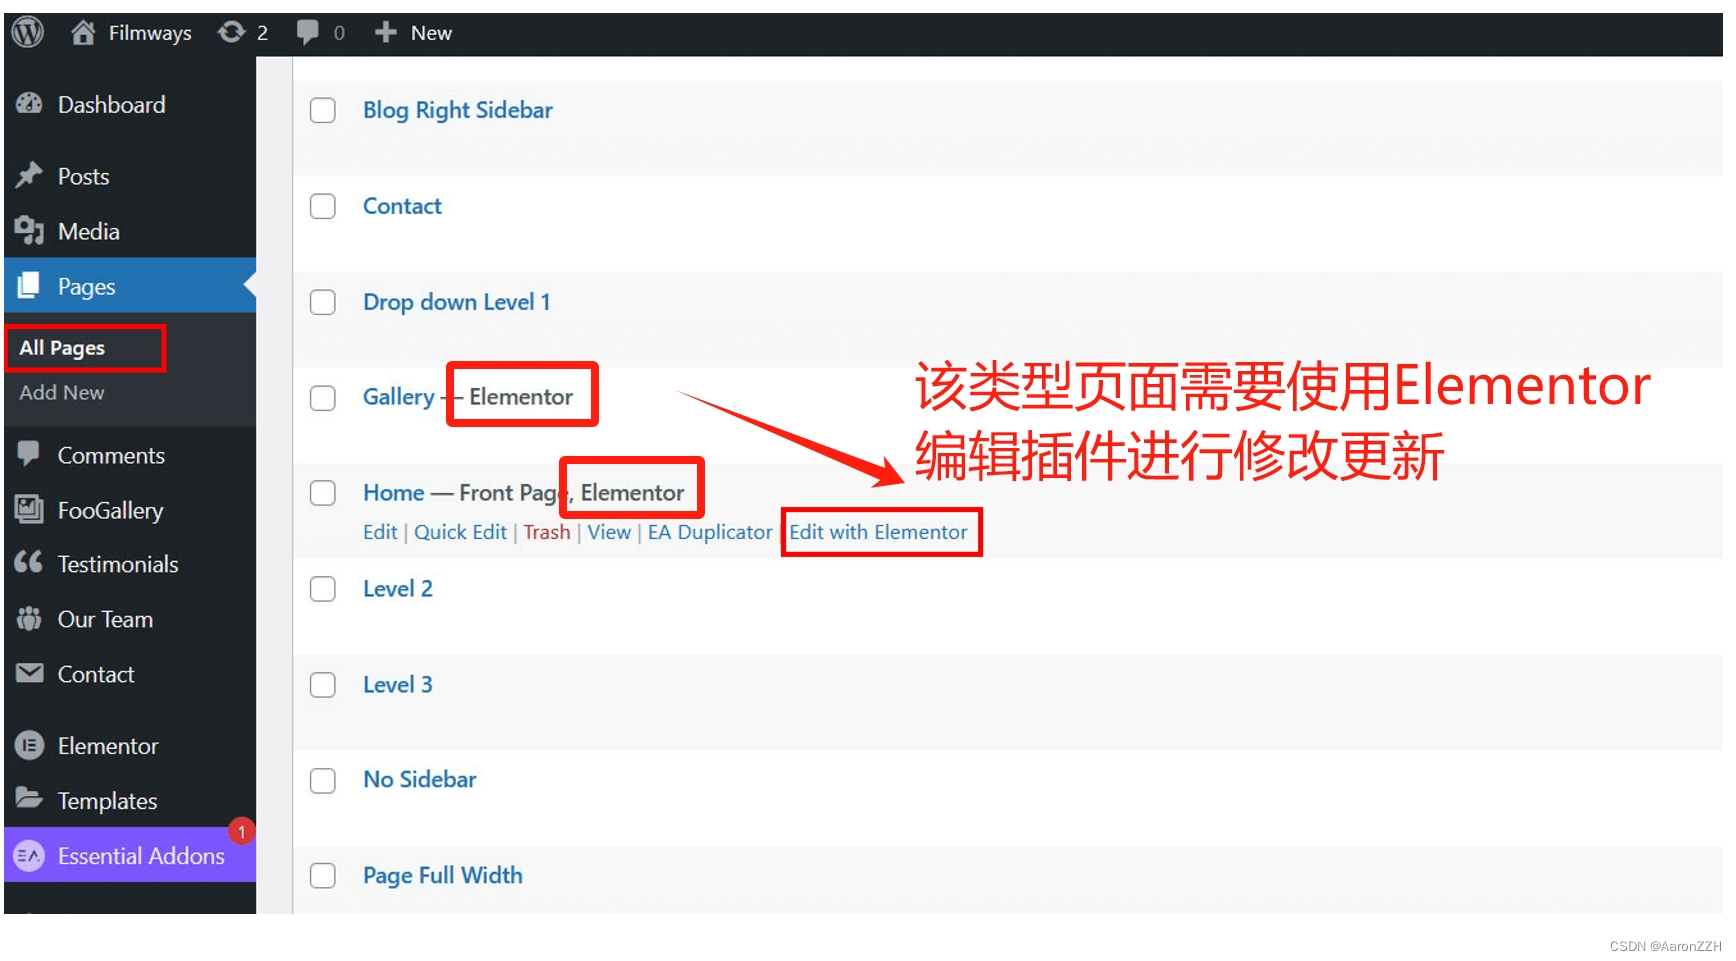Click the Essential Addons EA icon
The width and height of the screenshot is (1736, 961).
(29, 856)
